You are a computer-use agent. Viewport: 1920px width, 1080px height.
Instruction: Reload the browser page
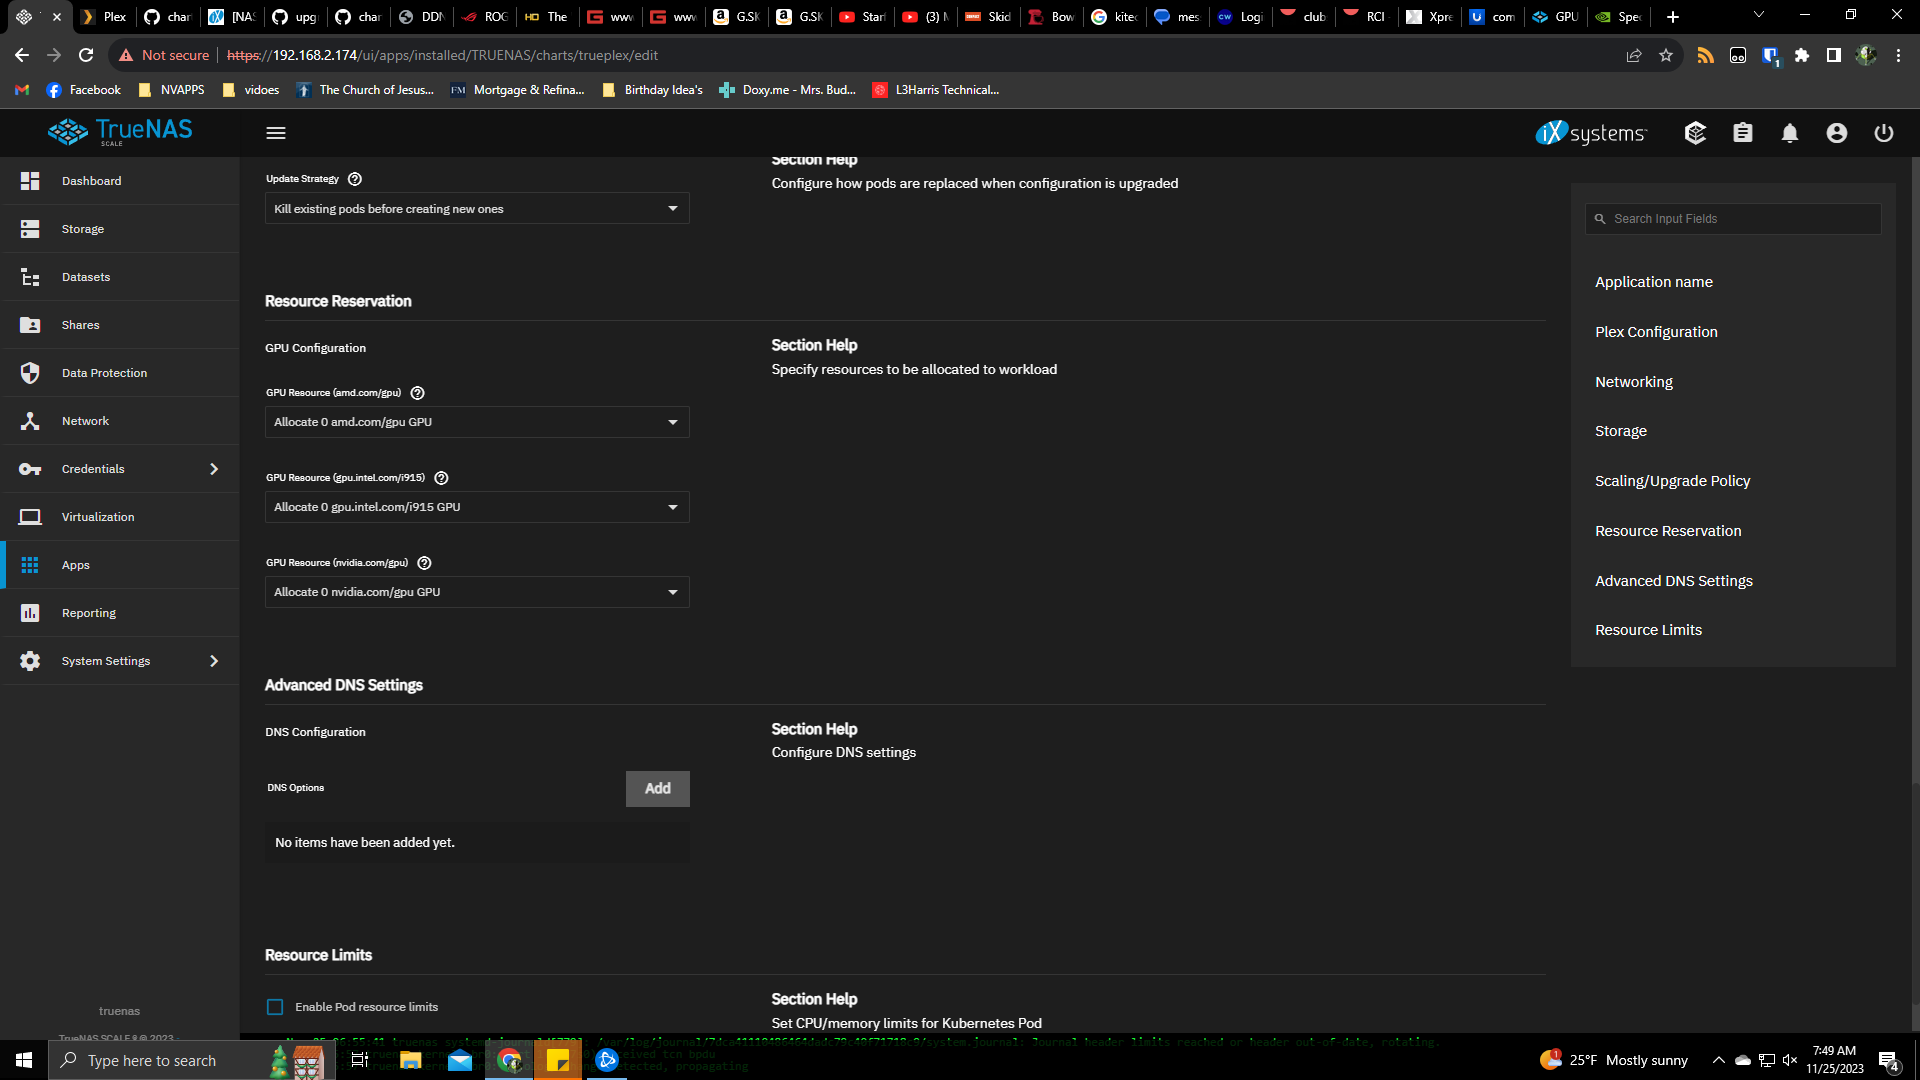(x=86, y=55)
